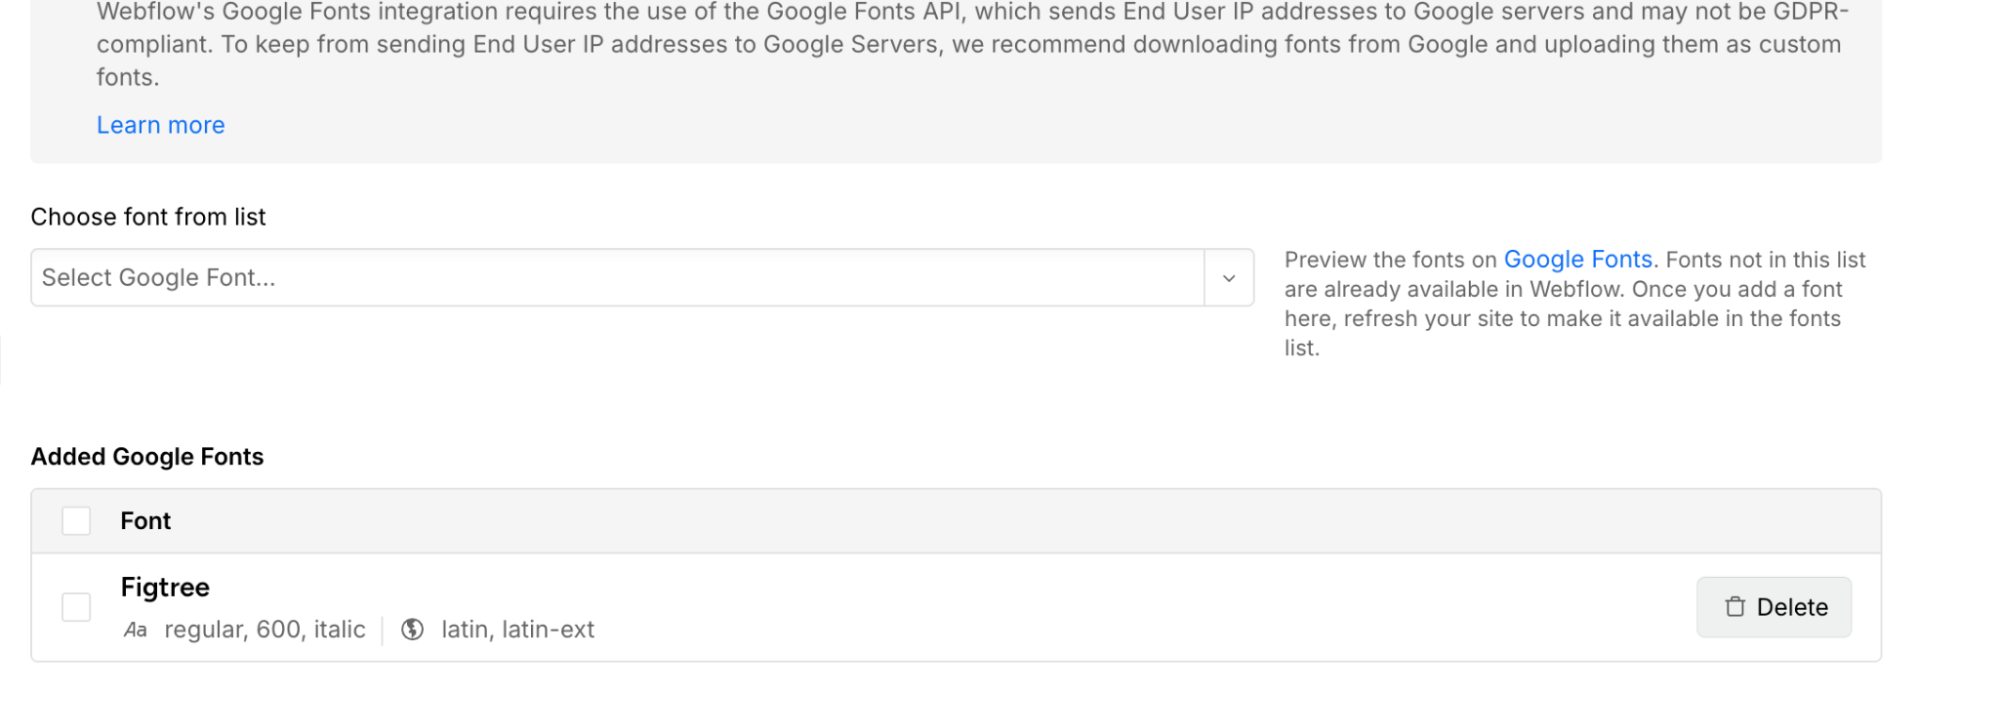The height and width of the screenshot is (713, 1999).
Task: Expand the Google Font dropdown chevron
Action: click(1229, 278)
